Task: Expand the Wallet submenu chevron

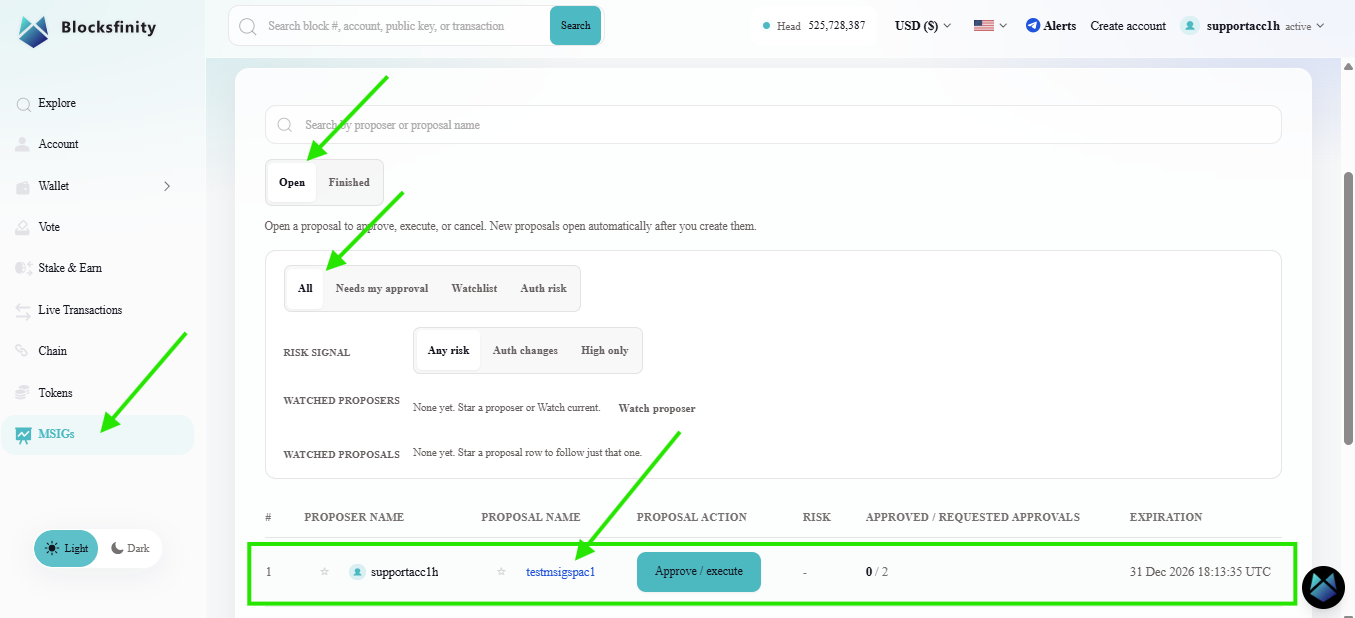Action: coord(167,186)
